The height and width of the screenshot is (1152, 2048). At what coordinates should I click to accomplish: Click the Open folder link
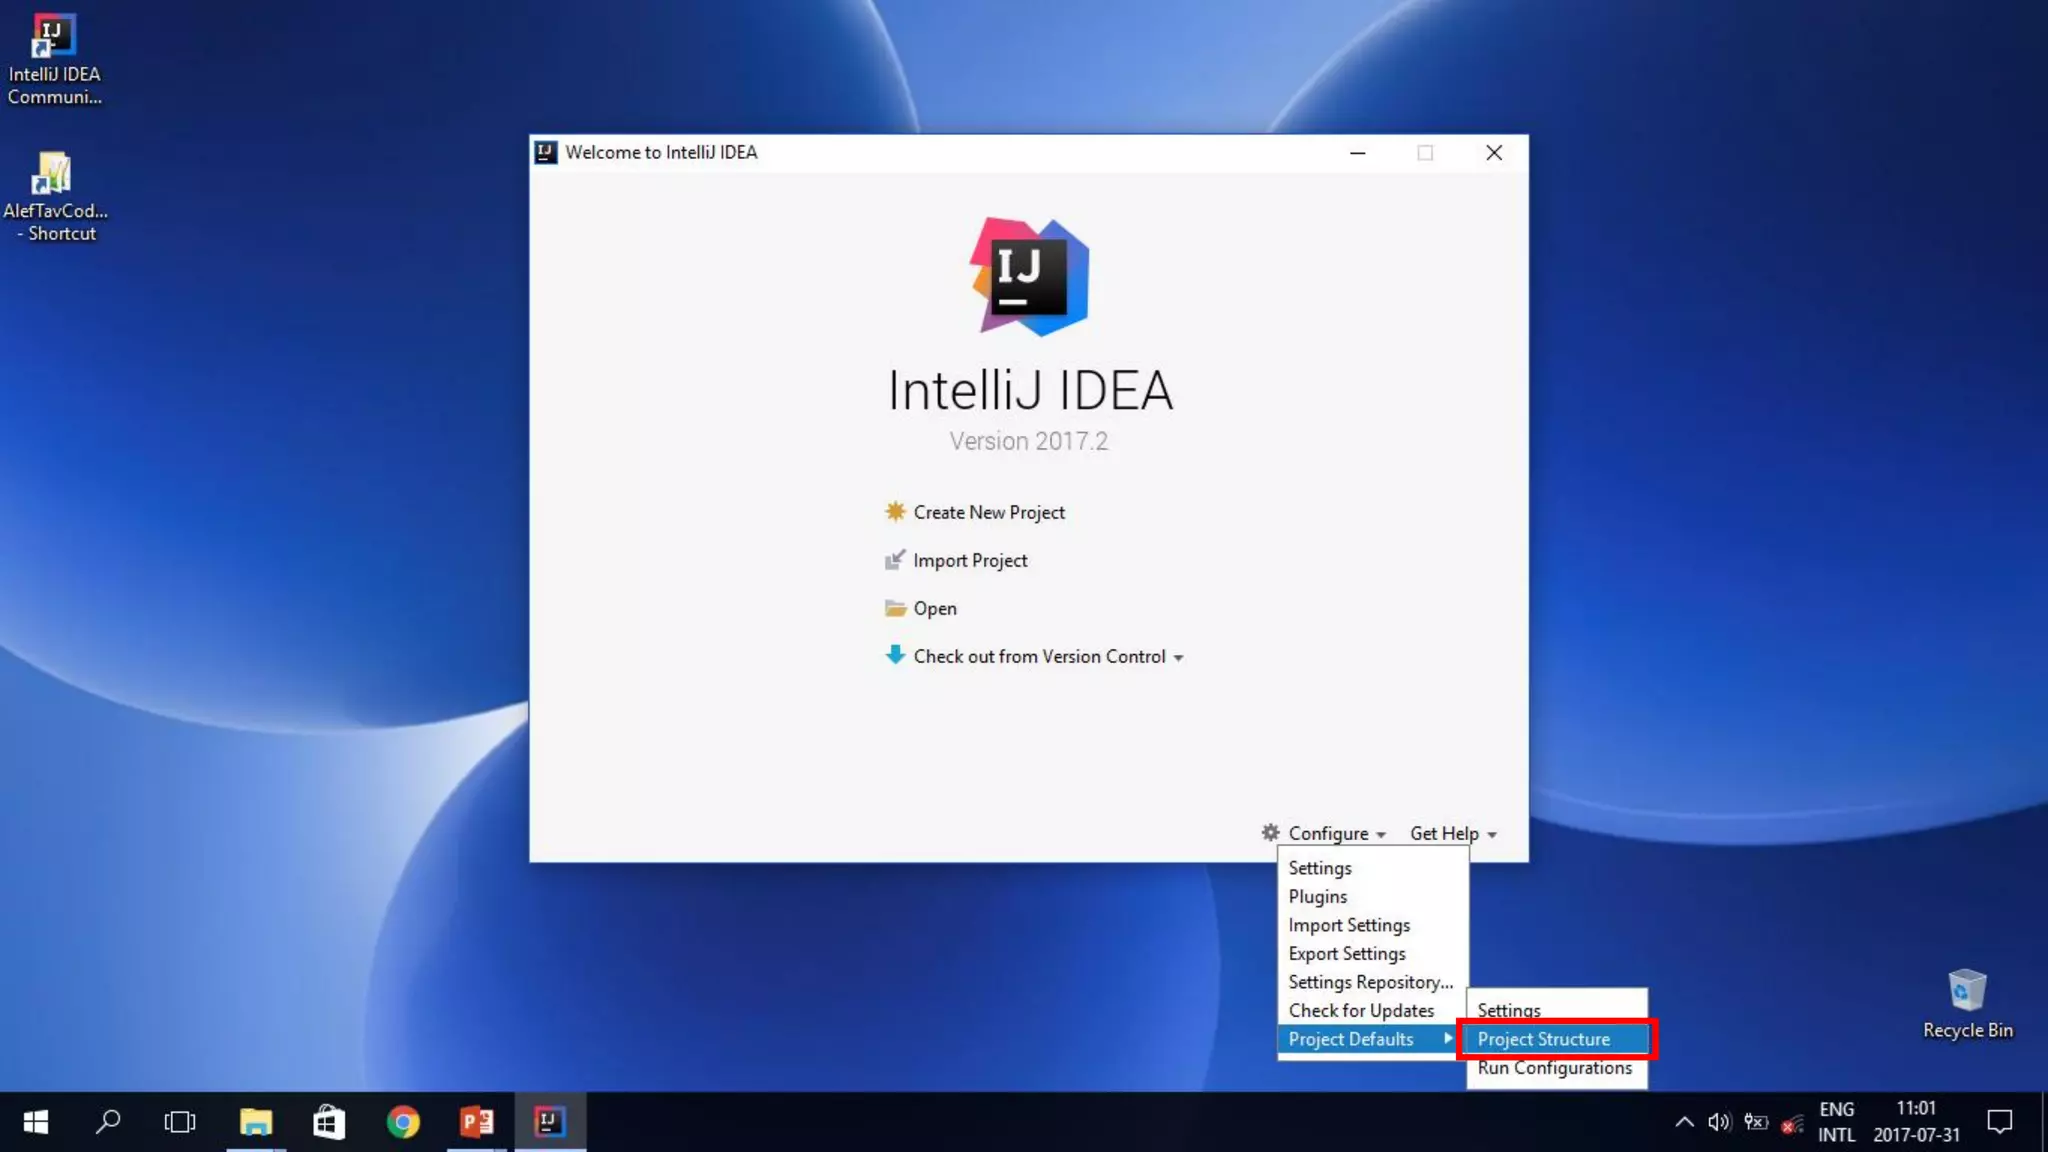click(x=934, y=608)
